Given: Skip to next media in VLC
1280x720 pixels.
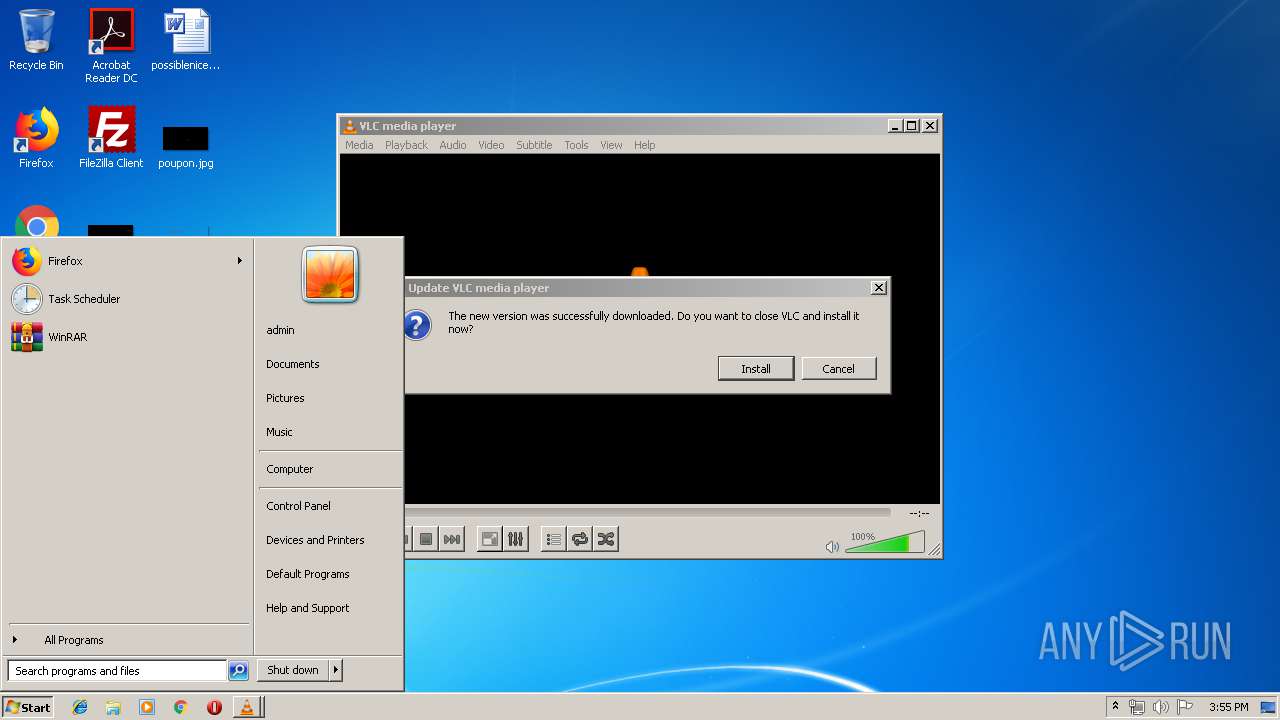Looking at the screenshot, I should coord(452,539).
